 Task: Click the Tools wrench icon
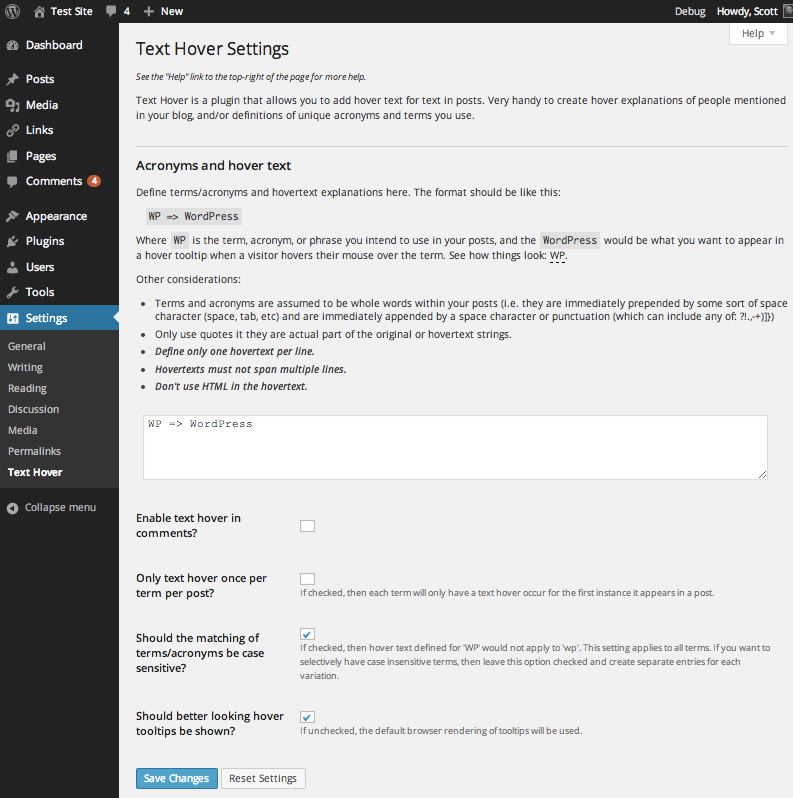pos(12,293)
